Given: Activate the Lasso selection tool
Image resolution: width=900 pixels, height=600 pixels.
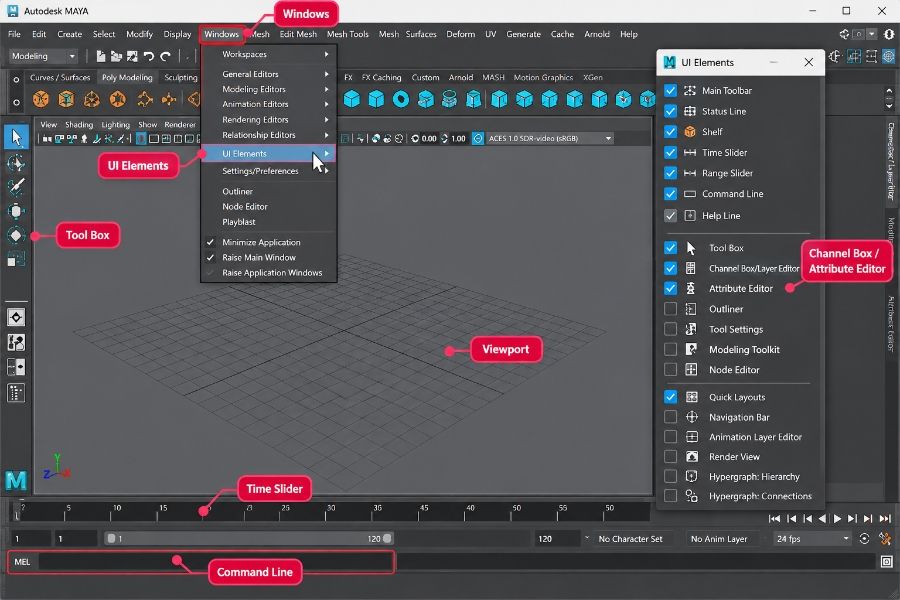Looking at the screenshot, I should click(16, 164).
